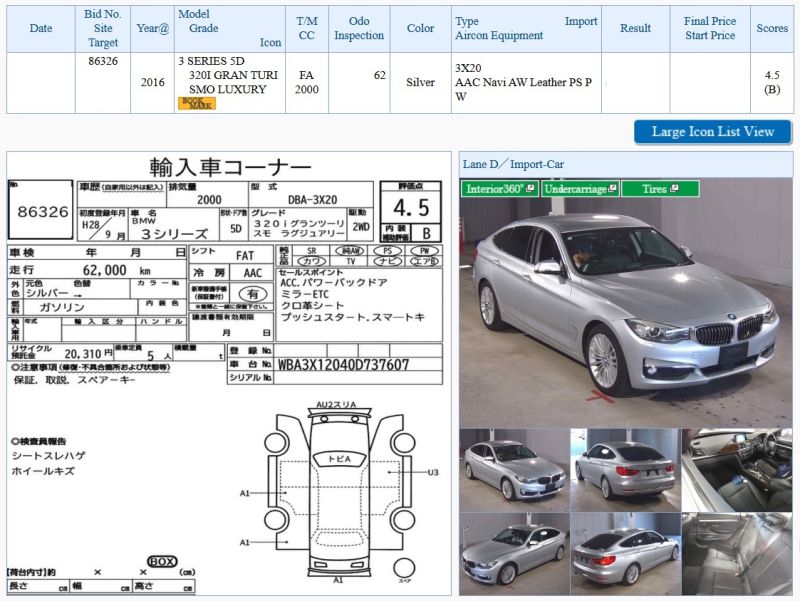Screen dimensions: 800x601
Task: Open external-link icon next to Undercarriage
Action: pyautogui.click(x=612, y=188)
